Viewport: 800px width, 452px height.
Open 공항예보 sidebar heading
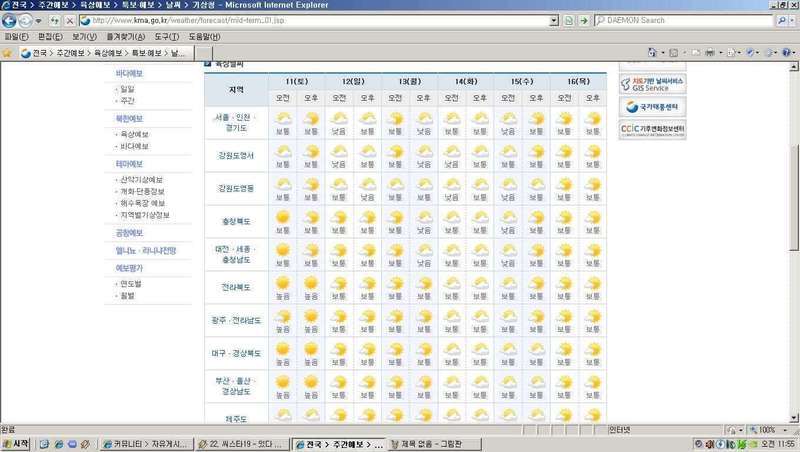click(x=129, y=233)
